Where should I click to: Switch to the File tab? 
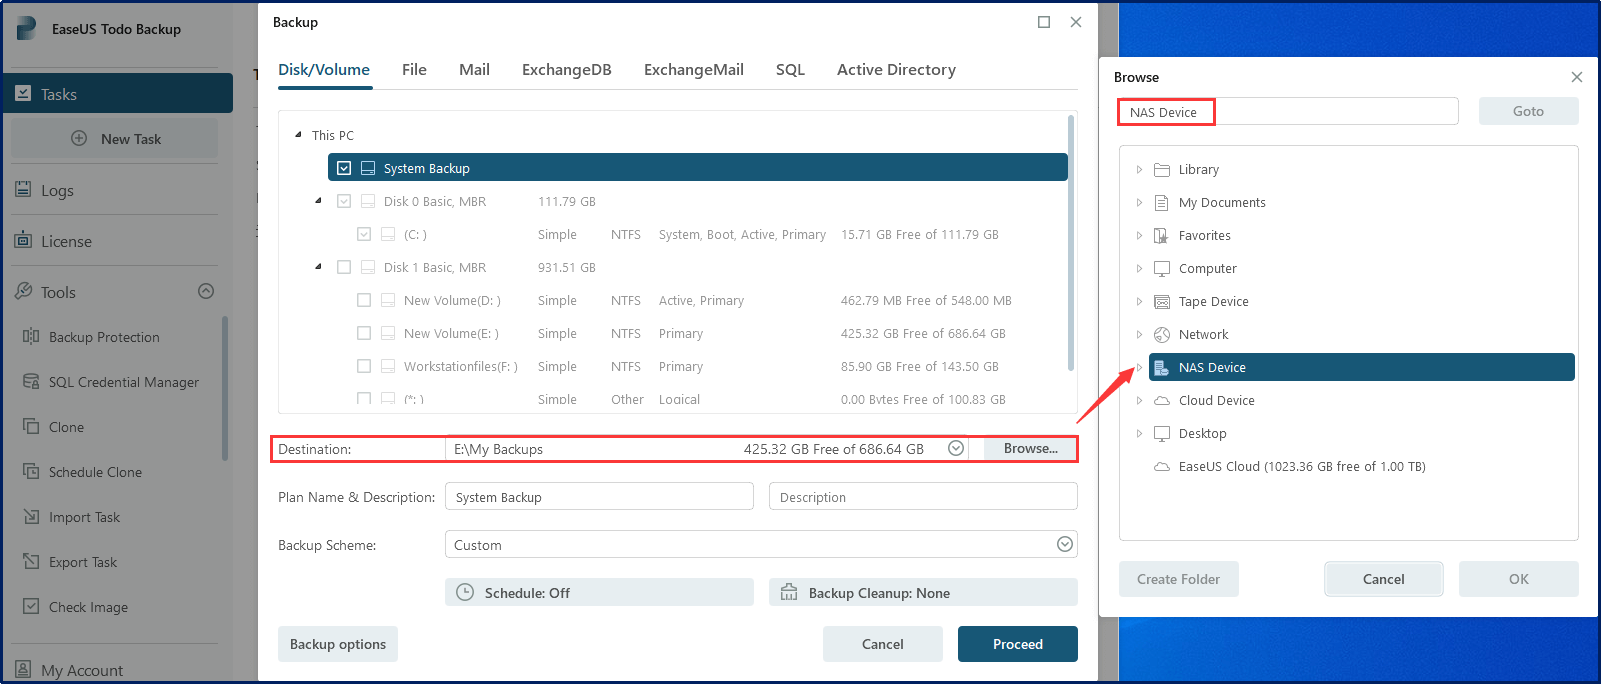coord(414,70)
